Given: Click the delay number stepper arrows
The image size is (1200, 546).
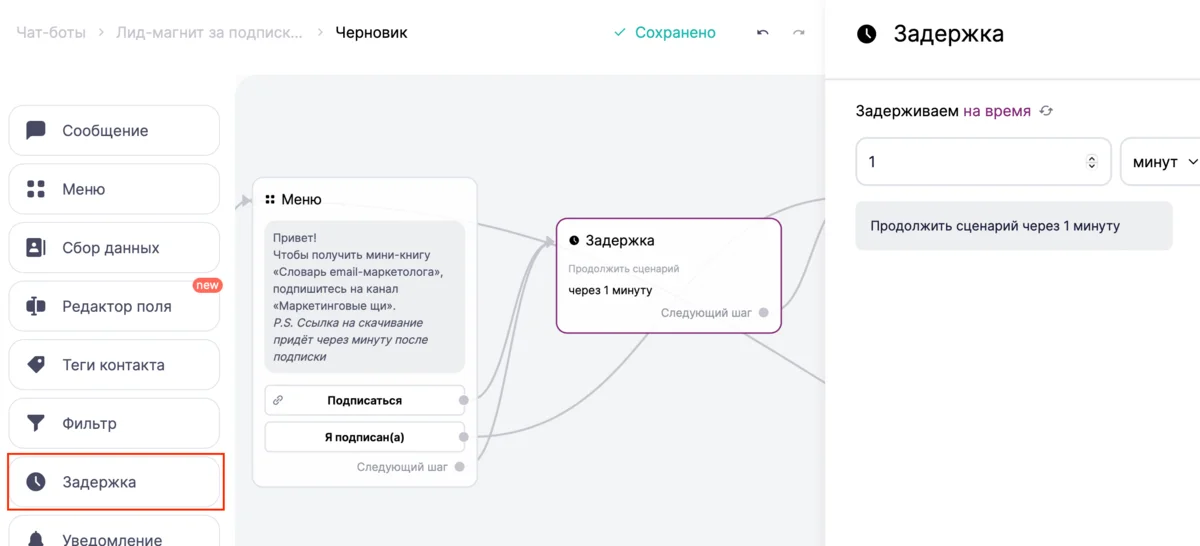Looking at the screenshot, I should 1092,162.
